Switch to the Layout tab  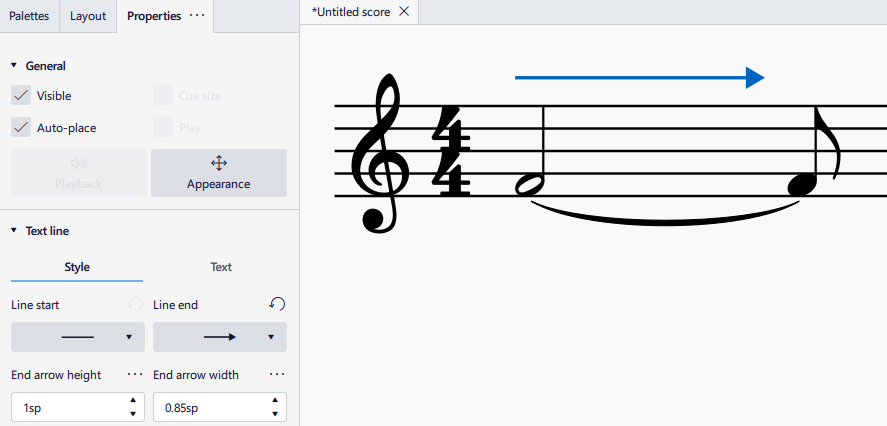coord(88,16)
